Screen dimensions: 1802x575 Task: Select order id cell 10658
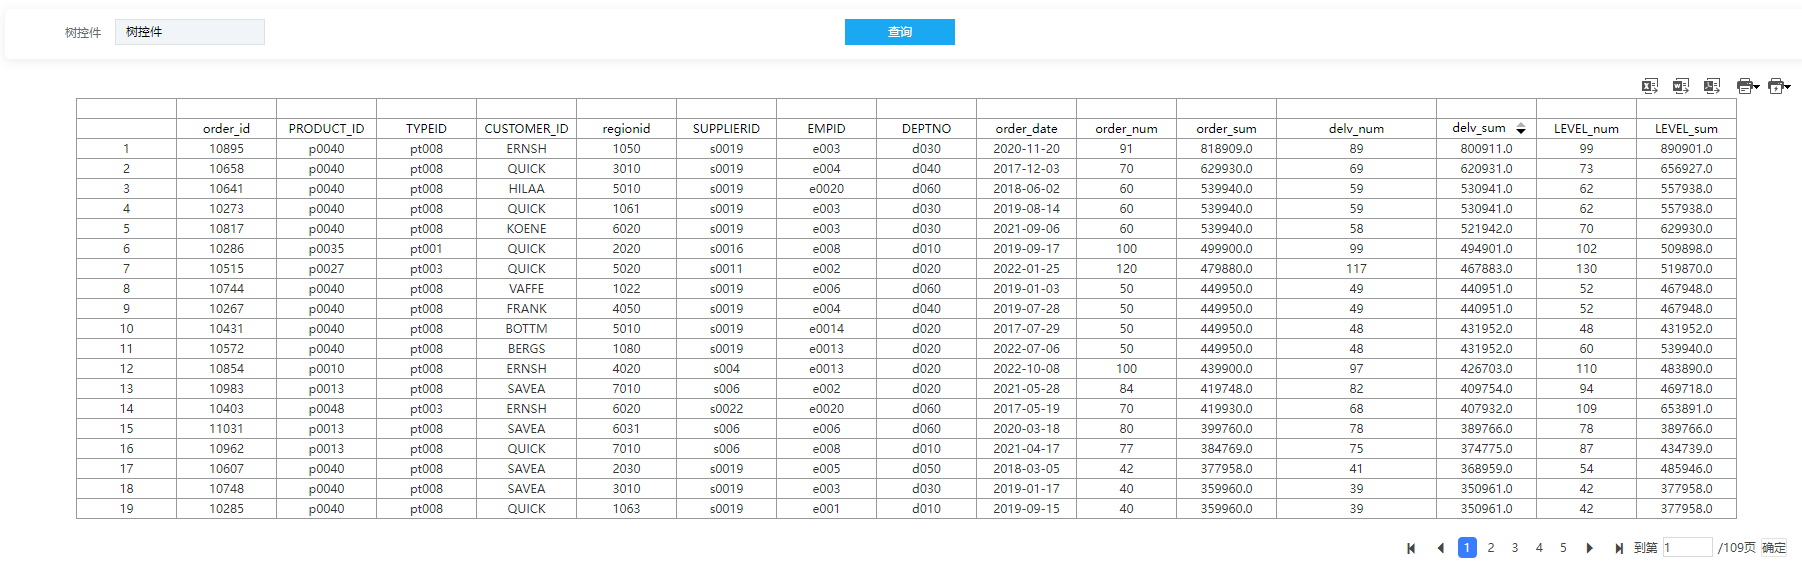(226, 169)
